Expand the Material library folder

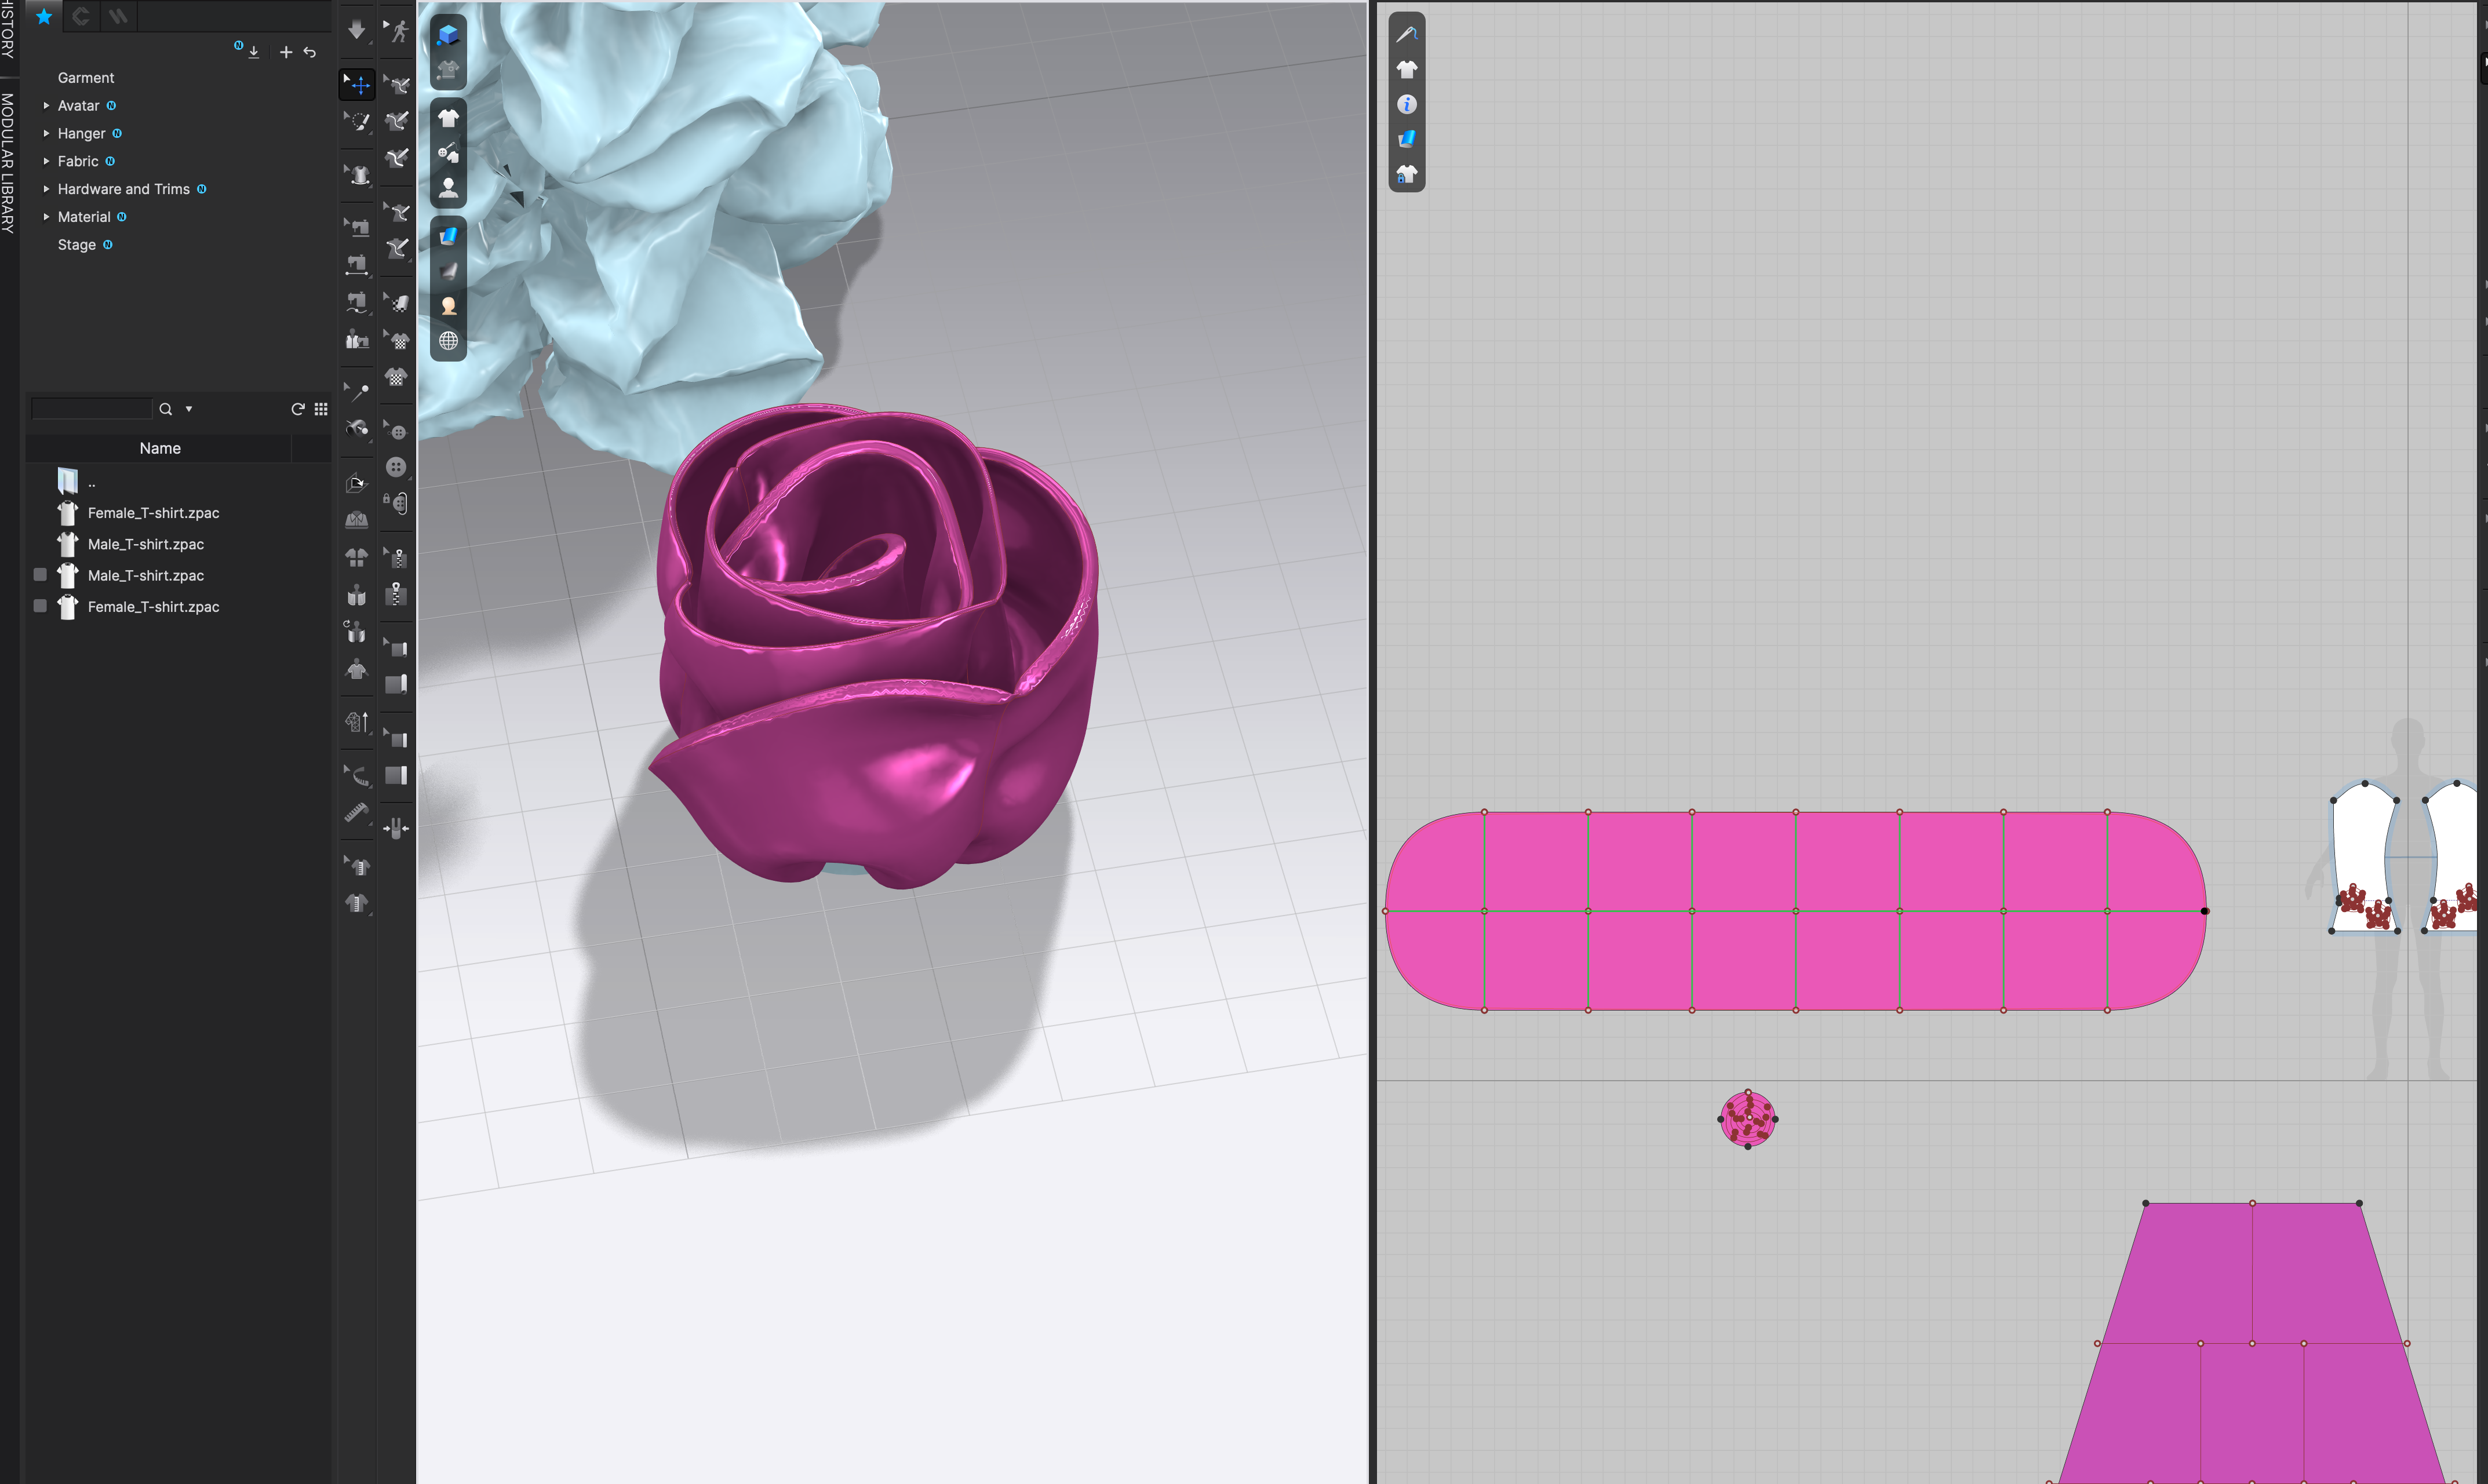(x=46, y=217)
